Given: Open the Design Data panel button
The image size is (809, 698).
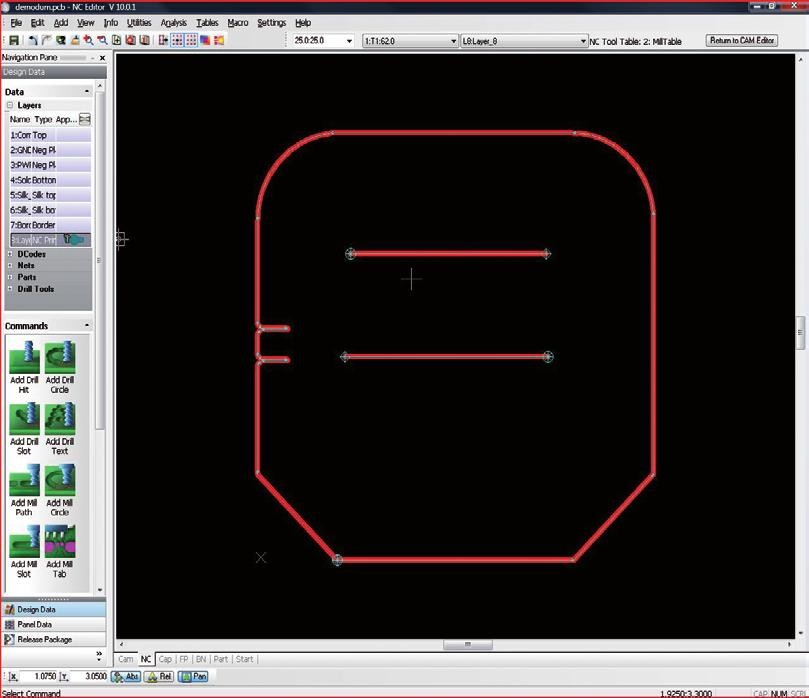Looking at the screenshot, I should [x=54, y=609].
